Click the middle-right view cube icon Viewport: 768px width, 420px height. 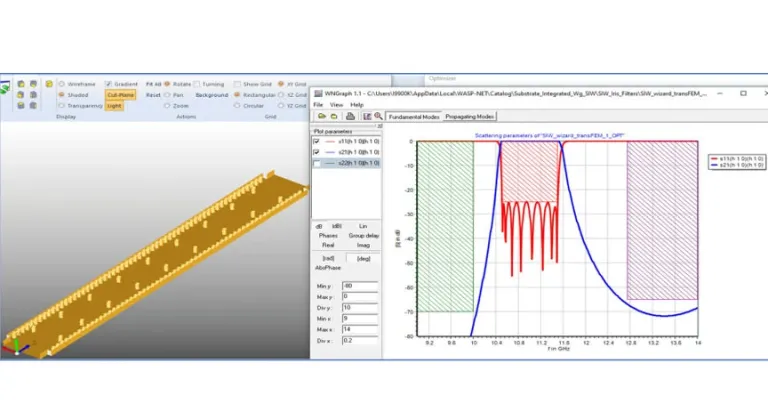tap(33, 95)
